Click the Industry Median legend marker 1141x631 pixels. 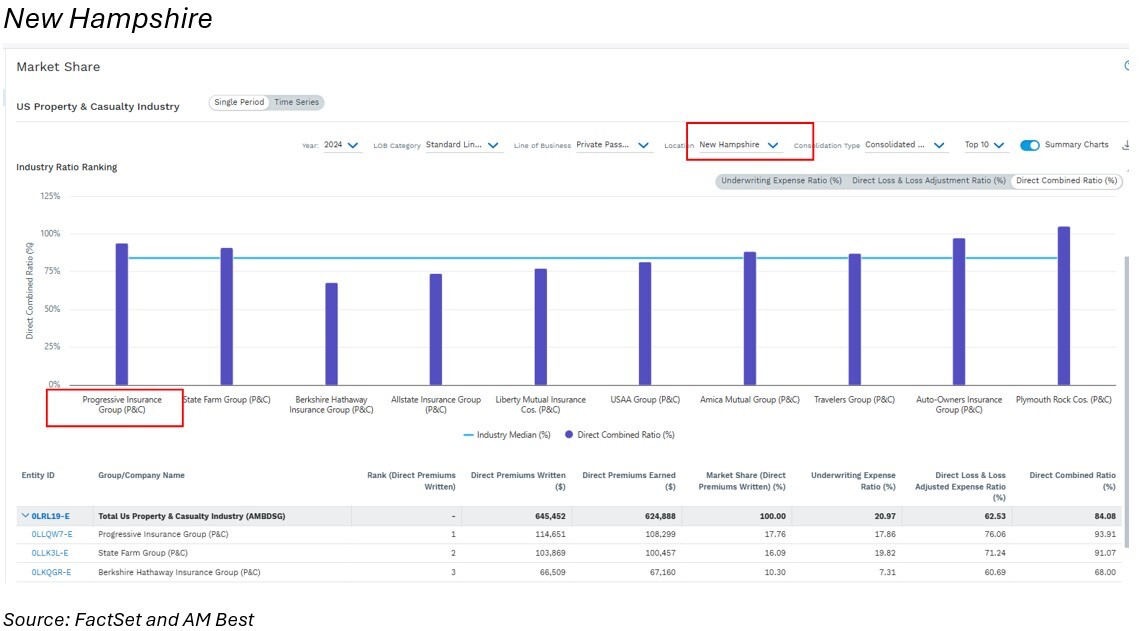[x=468, y=435]
